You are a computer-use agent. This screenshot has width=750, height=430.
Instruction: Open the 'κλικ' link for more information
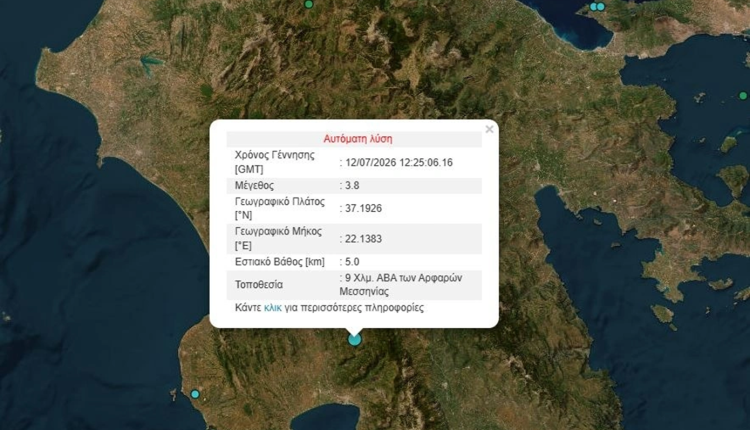pyautogui.click(x=273, y=308)
